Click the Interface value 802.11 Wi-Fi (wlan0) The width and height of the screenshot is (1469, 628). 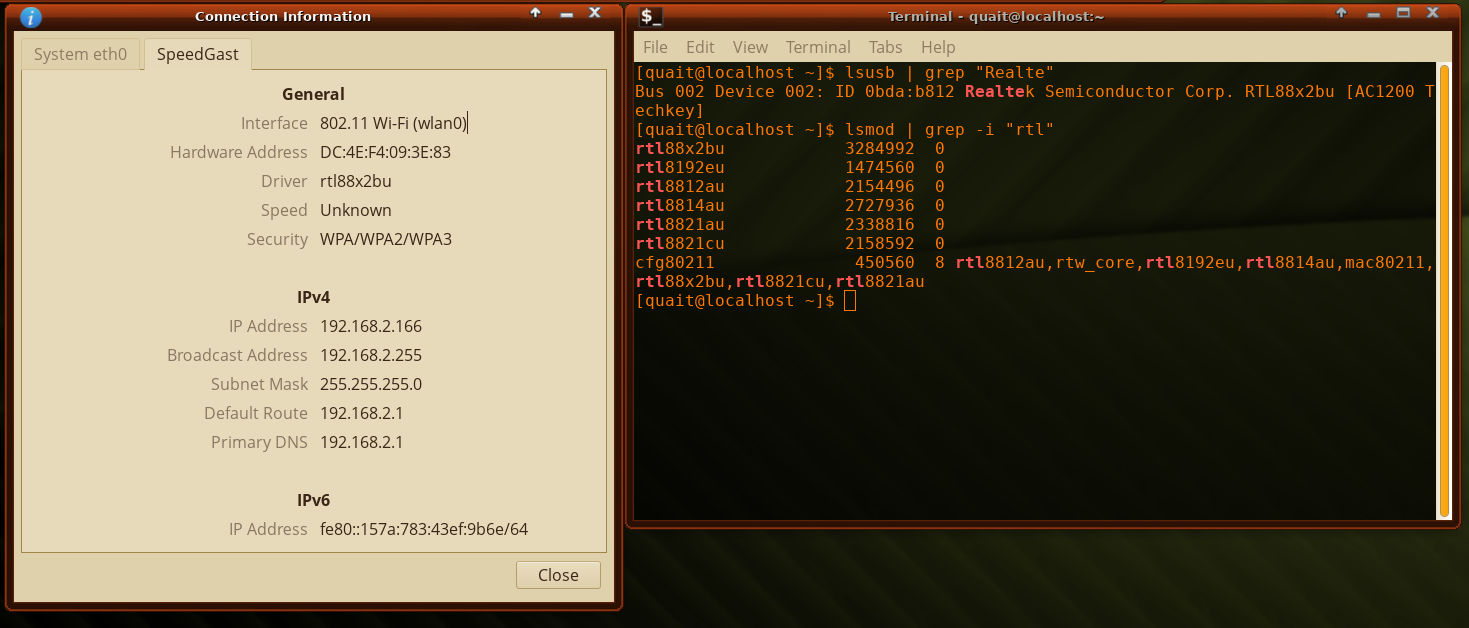coord(393,123)
